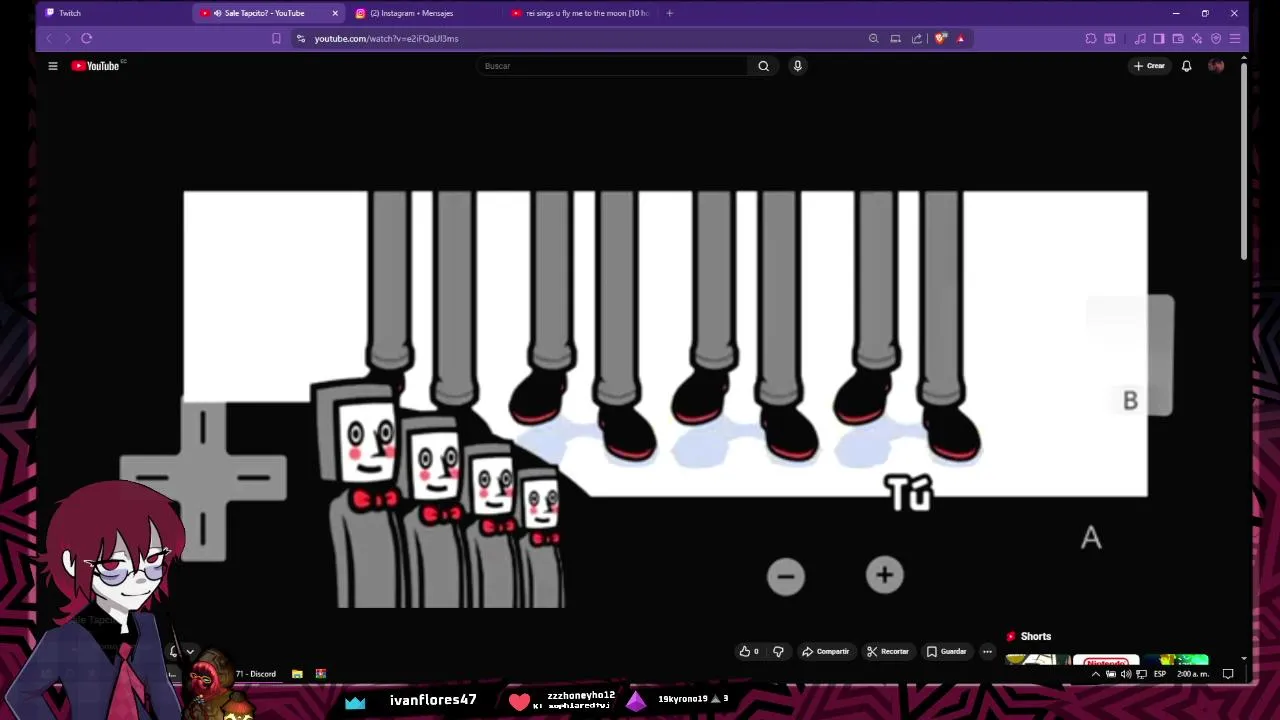Open the Discord taskbar window
Viewport: 1280px width, 720px height.
point(255,674)
